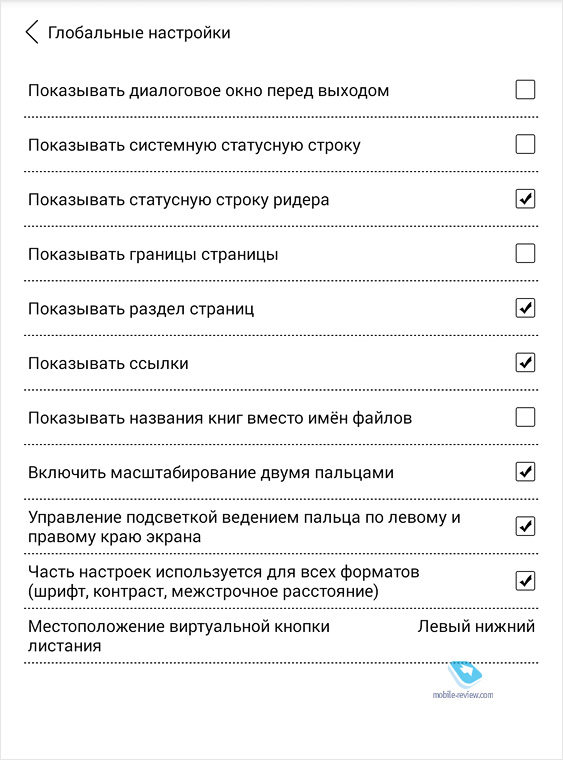
Task: Uncheck the Показывать ссылки checkbox
Action: [x=525, y=363]
